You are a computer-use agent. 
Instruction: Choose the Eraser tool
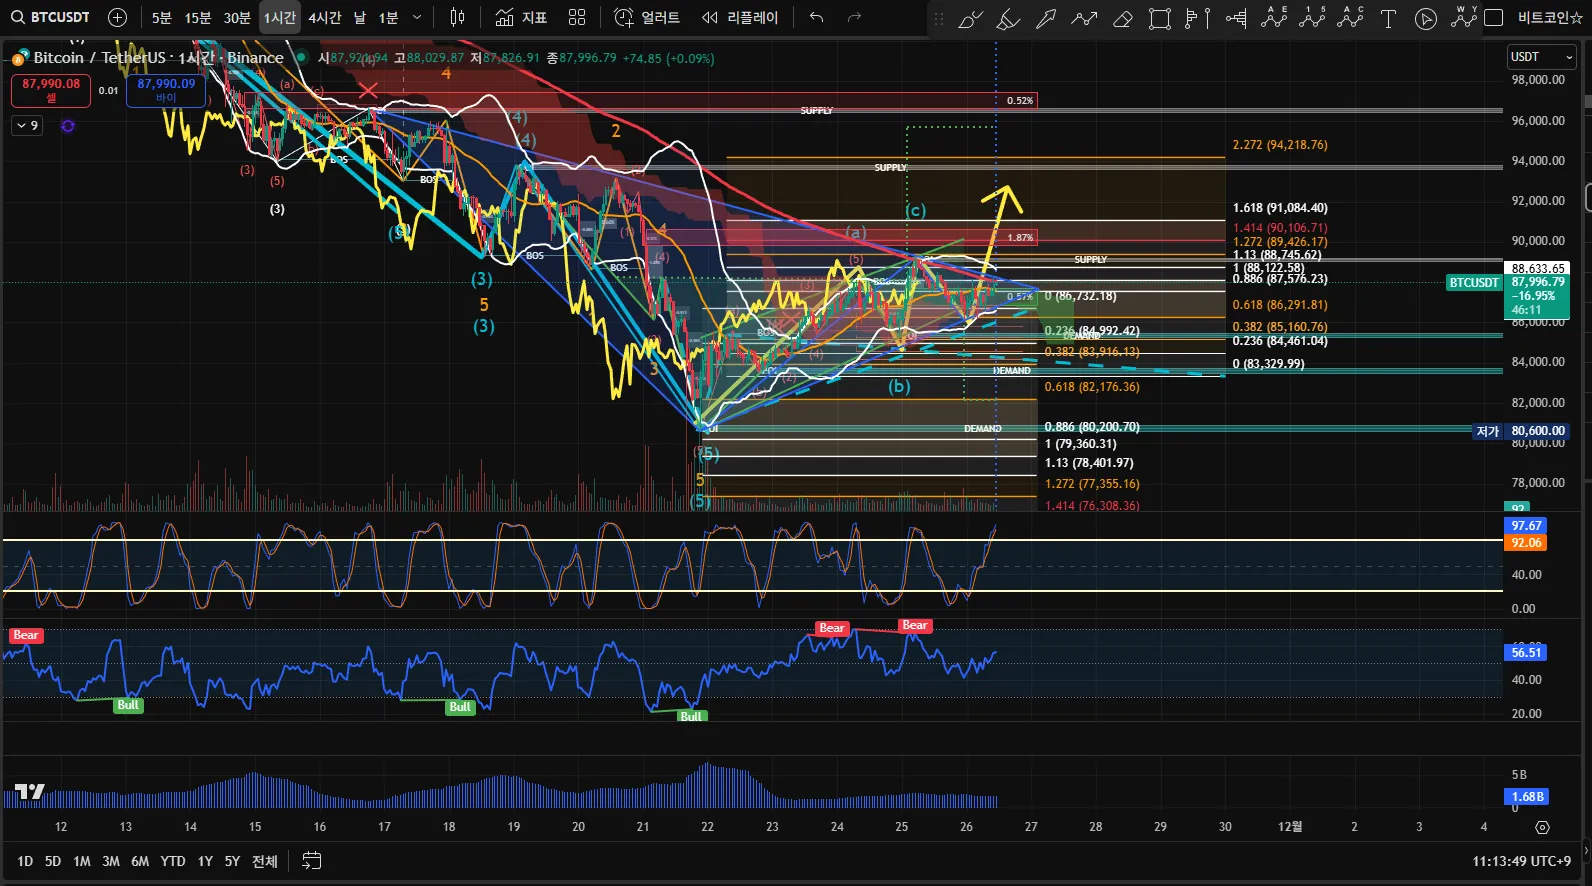pos(1122,19)
